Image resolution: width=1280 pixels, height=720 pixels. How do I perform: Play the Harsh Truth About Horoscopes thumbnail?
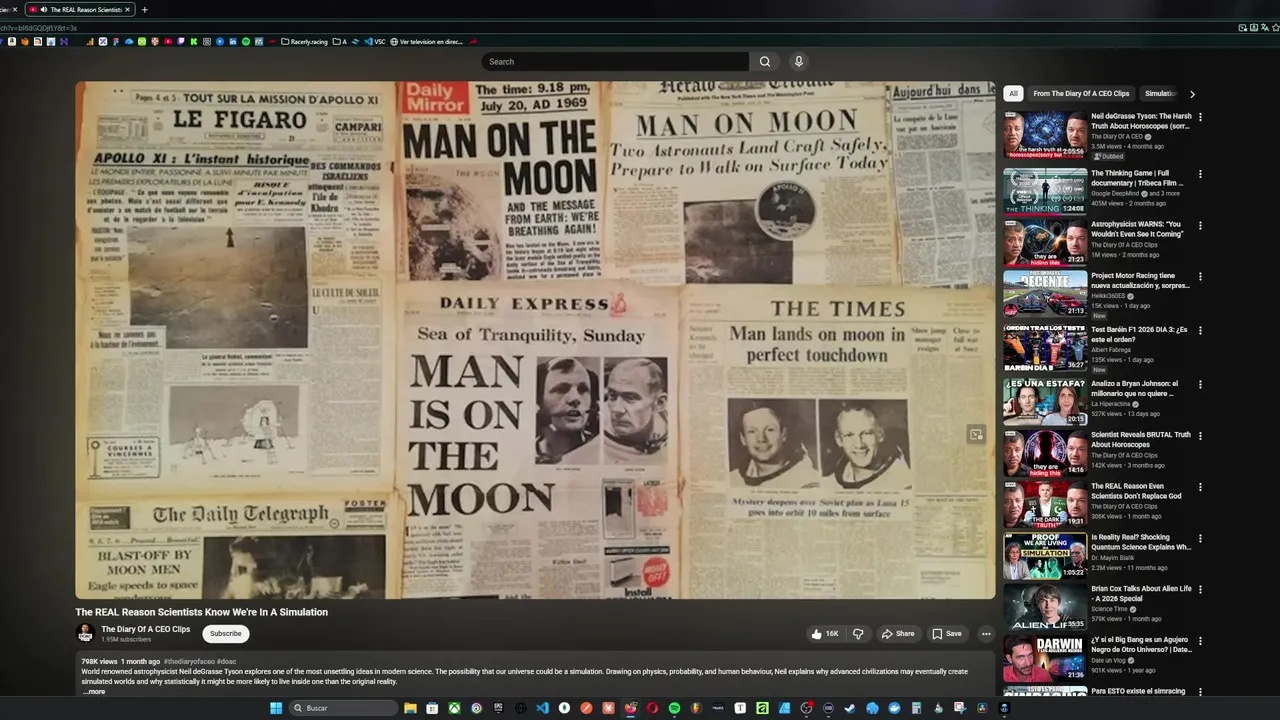coord(1045,135)
